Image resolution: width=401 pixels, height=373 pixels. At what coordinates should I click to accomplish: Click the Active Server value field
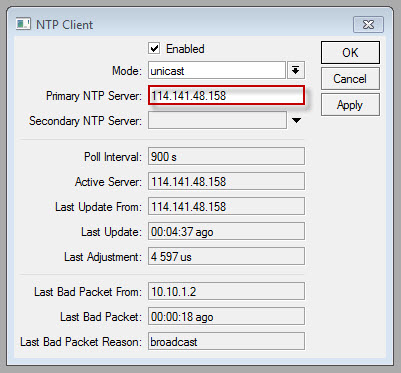(x=226, y=182)
